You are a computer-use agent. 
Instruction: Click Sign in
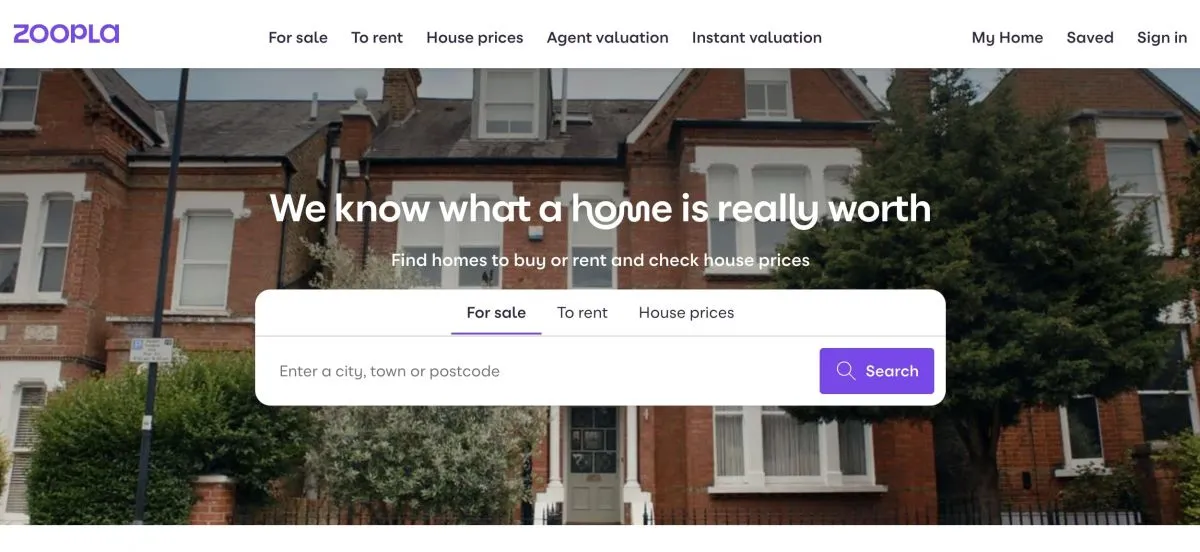[1162, 38]
